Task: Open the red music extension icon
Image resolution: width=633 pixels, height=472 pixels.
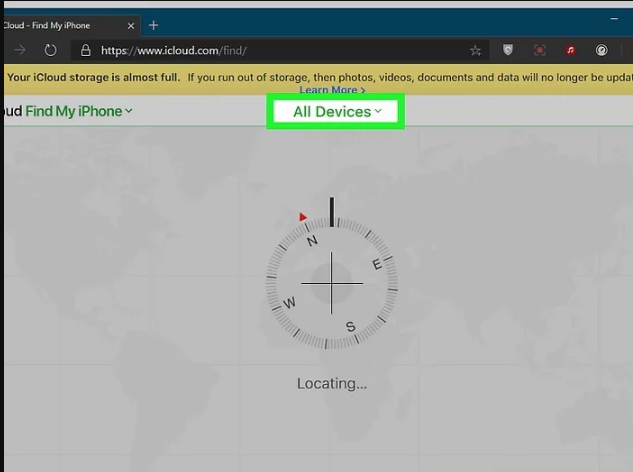Action: (x=570, y=50)
